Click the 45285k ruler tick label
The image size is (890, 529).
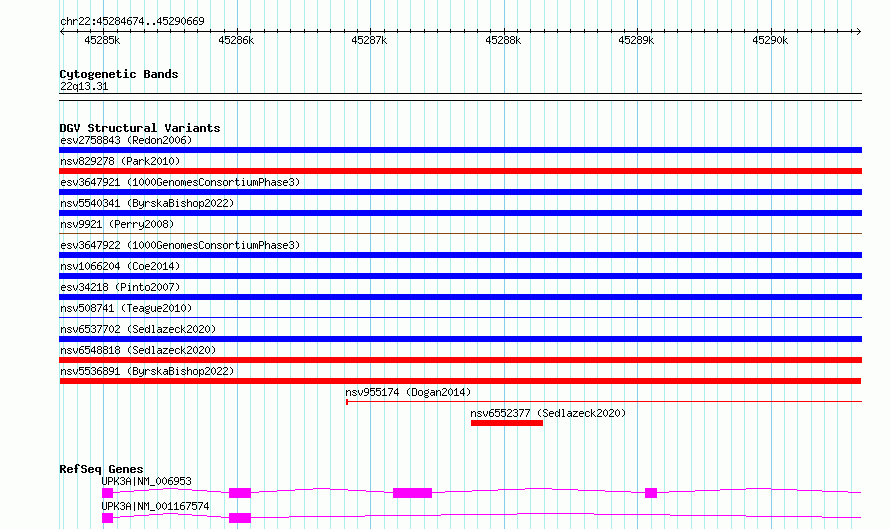click(x=102, y=40)
